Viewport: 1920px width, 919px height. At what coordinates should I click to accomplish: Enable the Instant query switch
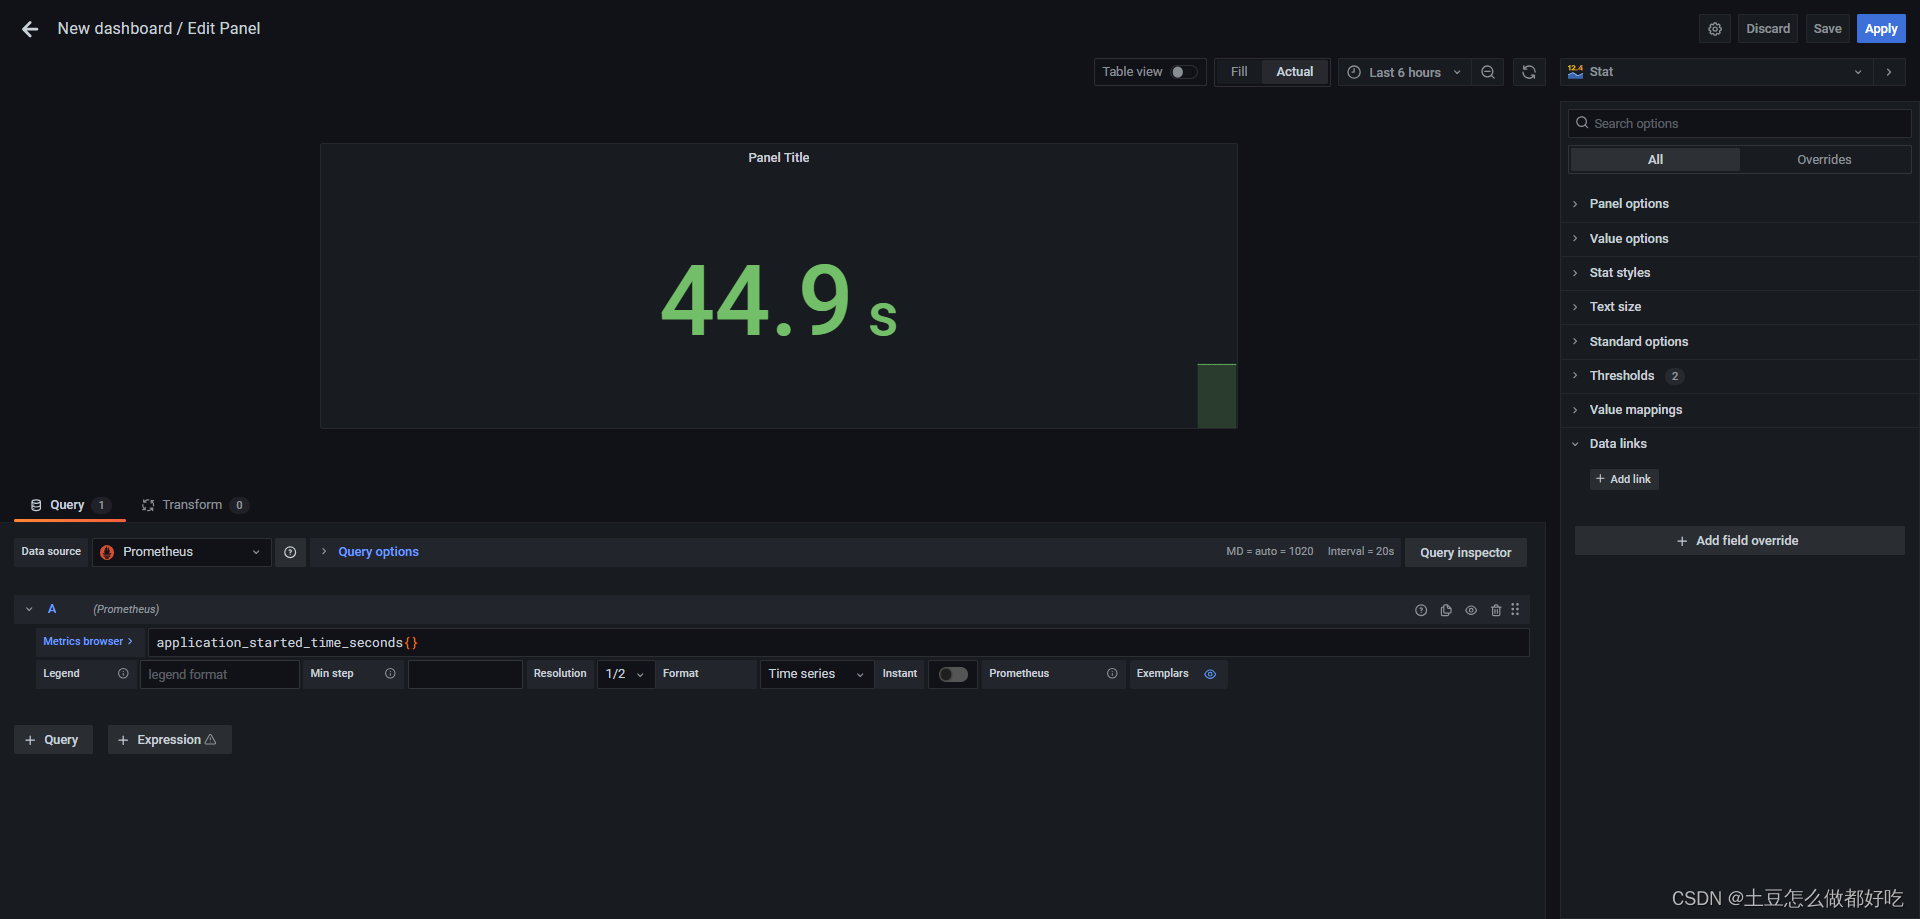click(x=953, y=674)
